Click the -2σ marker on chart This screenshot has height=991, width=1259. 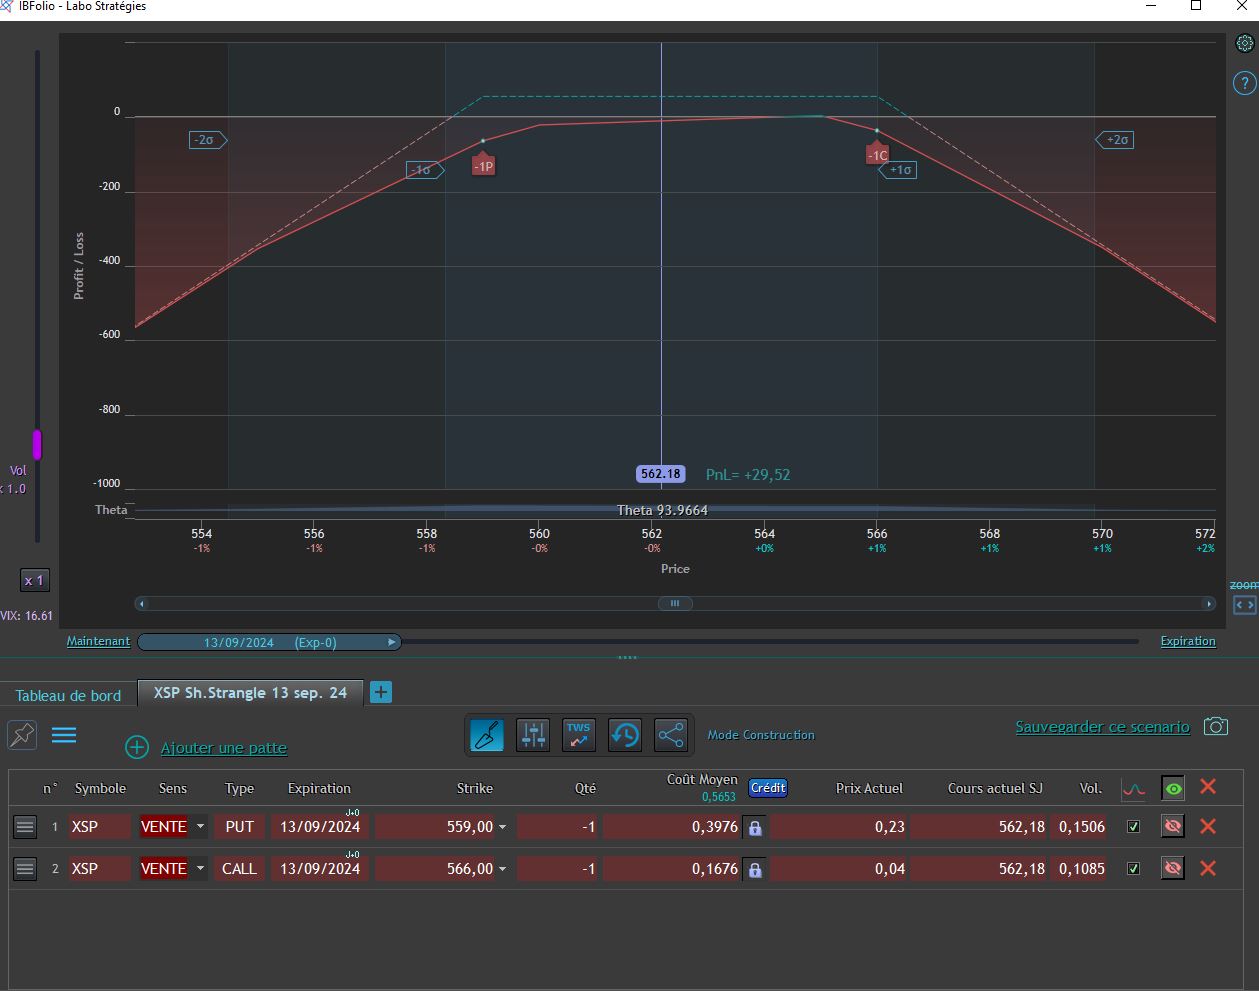pos(208,140)
